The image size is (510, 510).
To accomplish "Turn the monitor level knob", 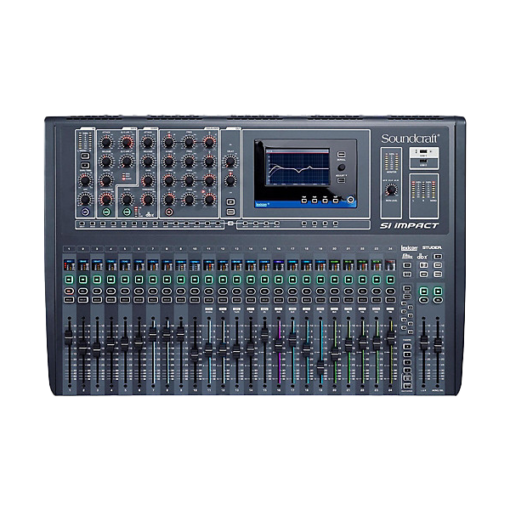I will click(x=391, y=190).
